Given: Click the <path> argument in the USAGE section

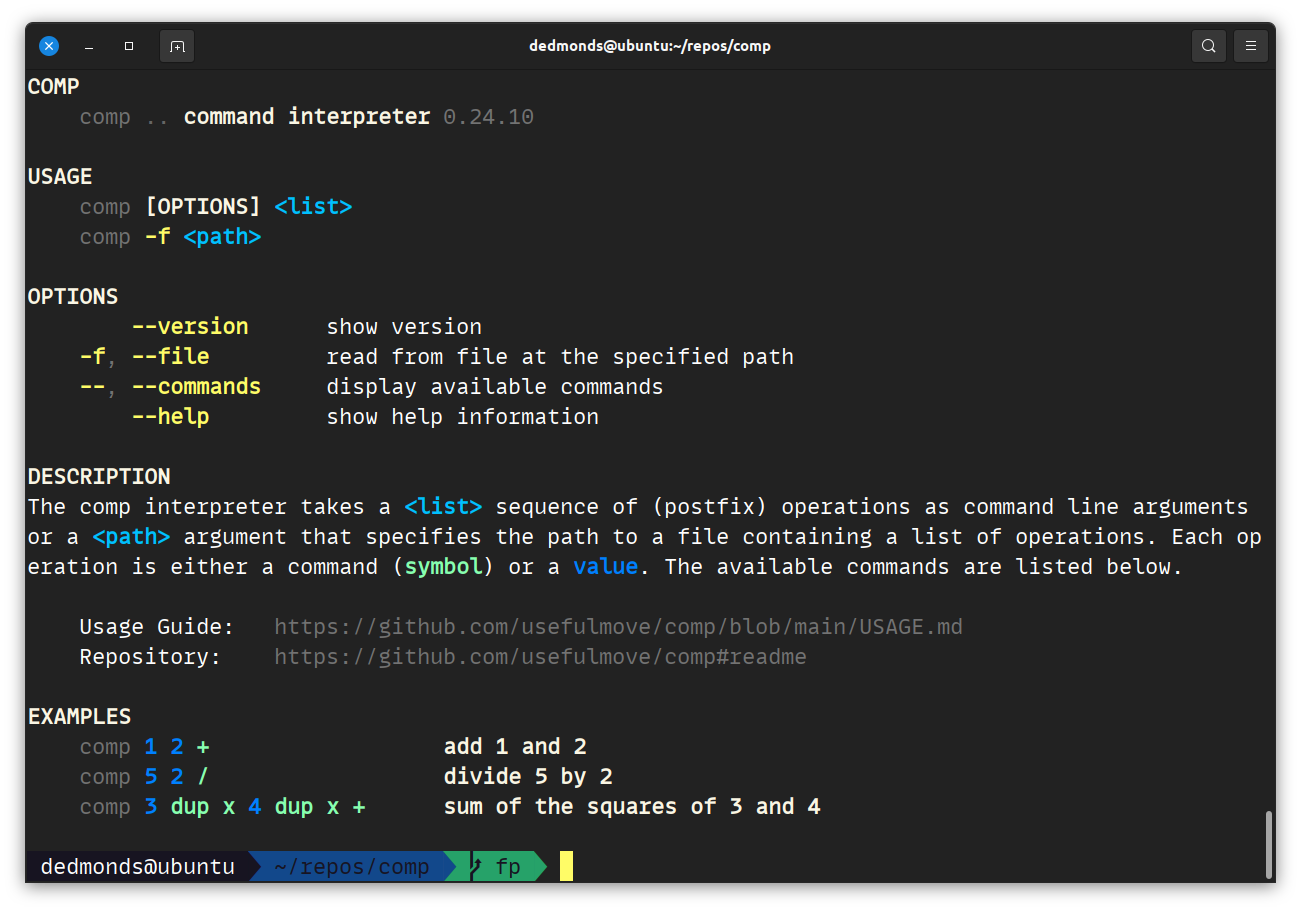Looking at the screenshot, I should [222, 237].
